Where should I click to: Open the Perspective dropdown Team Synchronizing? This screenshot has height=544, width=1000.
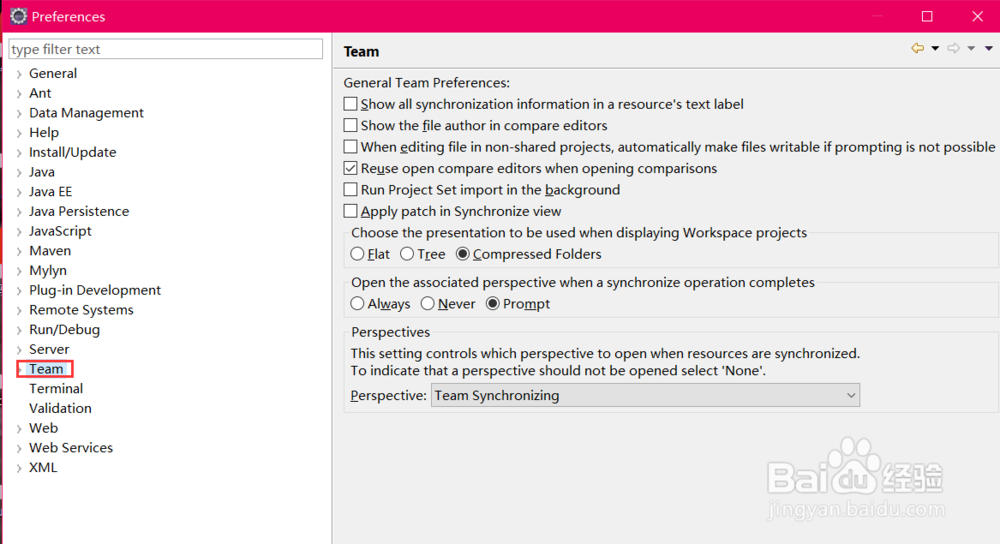pyautogui.click(x=645, y=395)
